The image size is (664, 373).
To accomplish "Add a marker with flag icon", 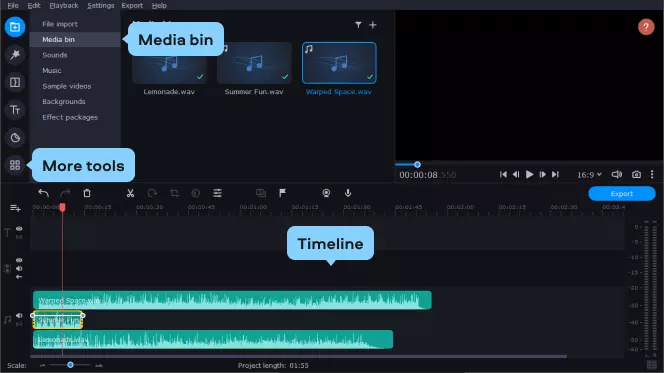I will click(x=282, y=193).
